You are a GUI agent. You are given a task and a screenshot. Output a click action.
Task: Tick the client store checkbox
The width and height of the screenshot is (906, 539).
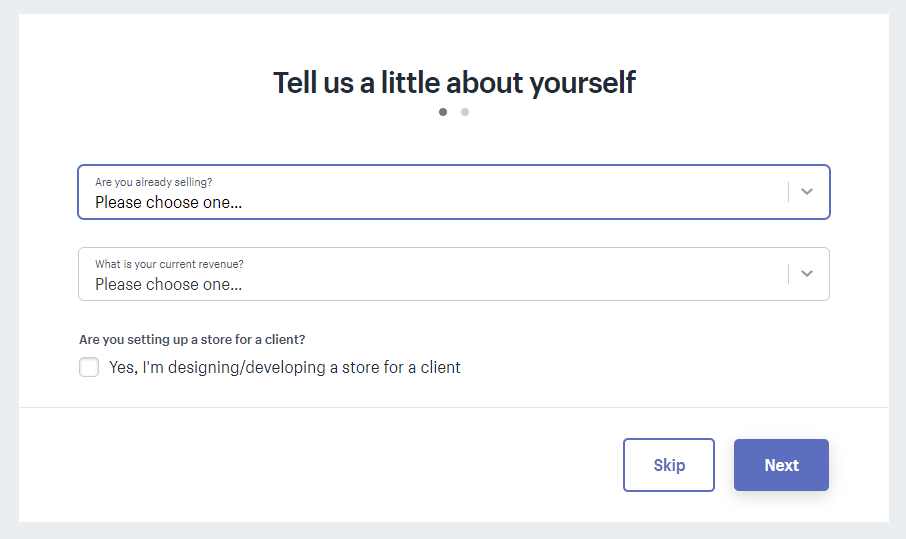(89, 367)
